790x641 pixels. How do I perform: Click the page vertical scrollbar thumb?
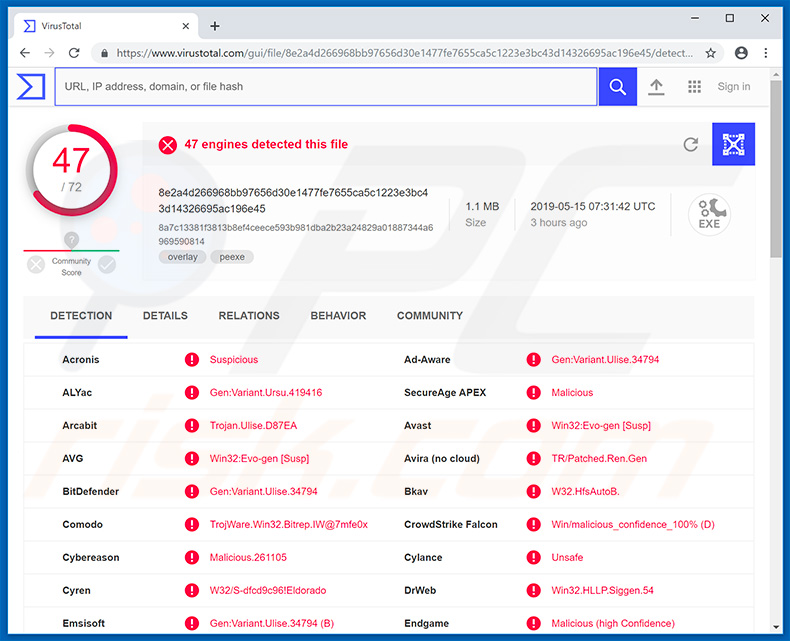pos(776,169)
